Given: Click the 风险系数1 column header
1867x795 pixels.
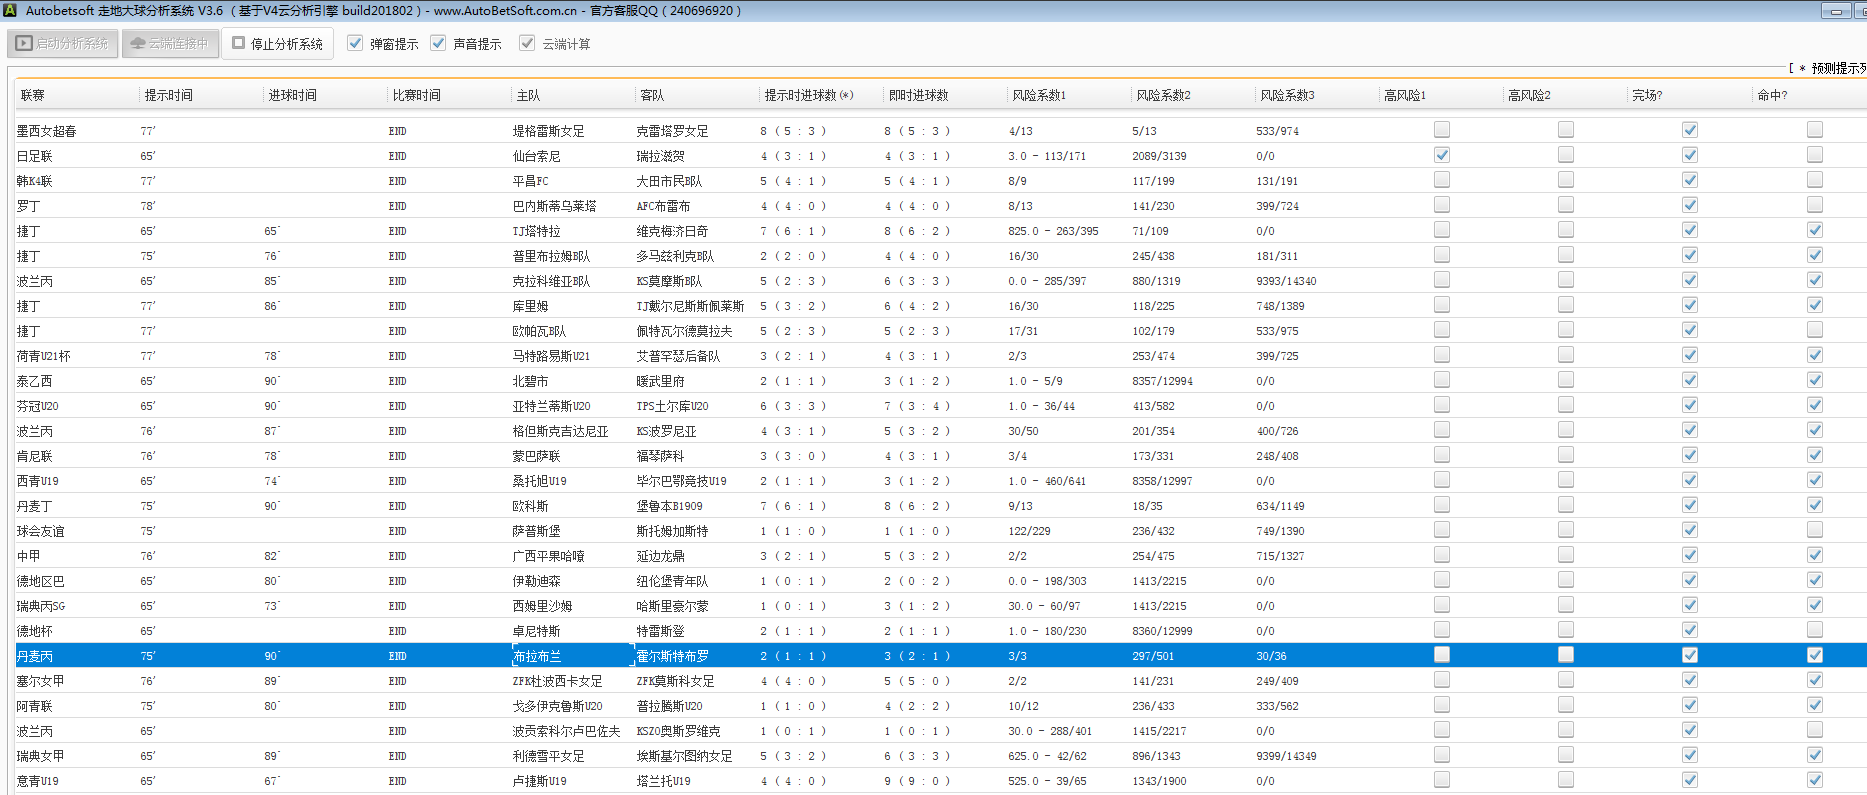Looking at the screenshot, I should 1039,95.
